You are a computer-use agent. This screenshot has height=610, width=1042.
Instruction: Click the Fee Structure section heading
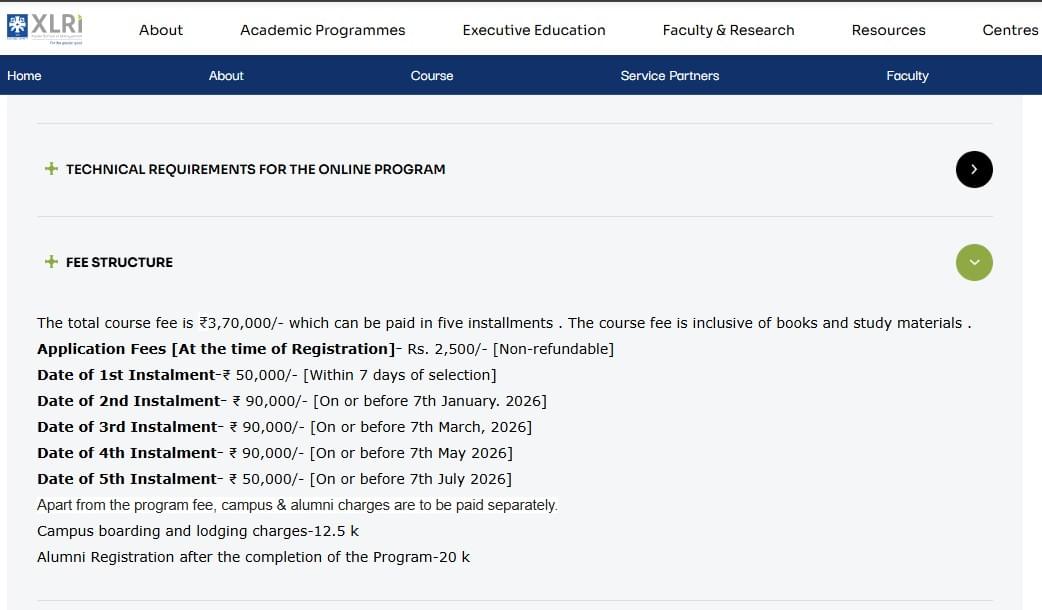(x=119, y=262)
